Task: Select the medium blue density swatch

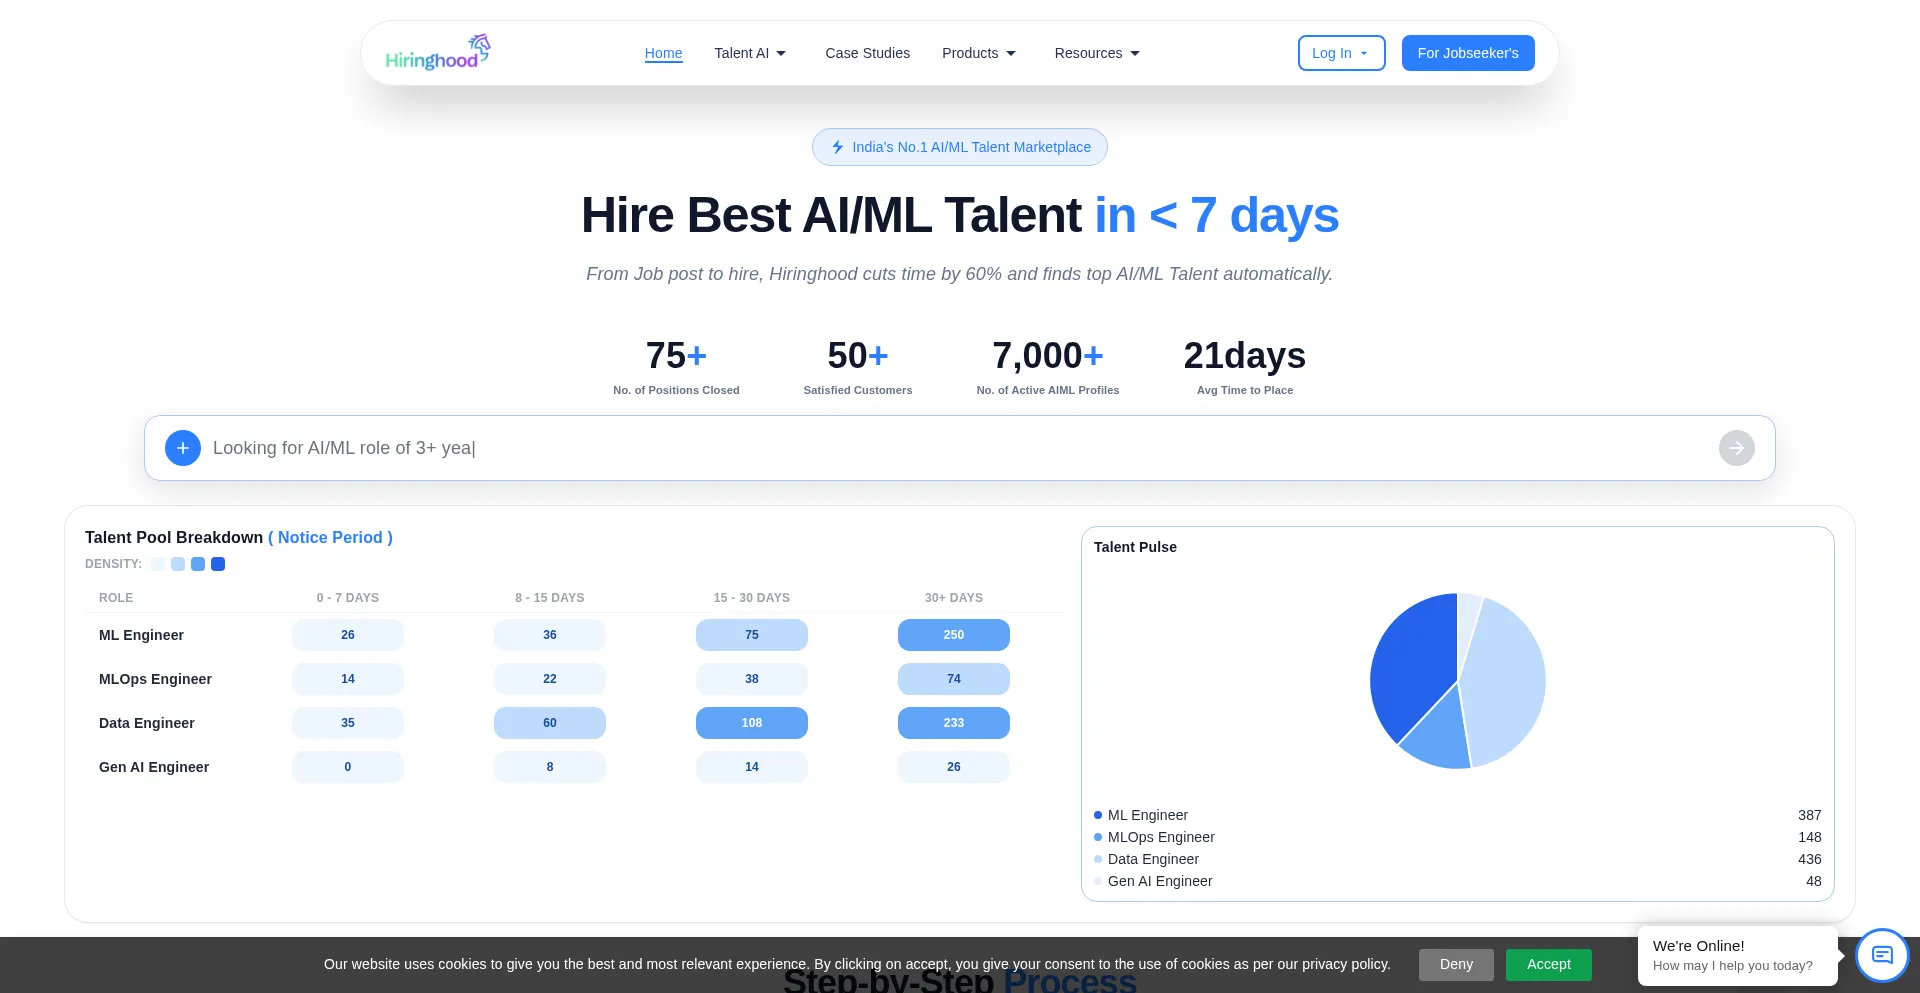Action: coord(198,564)
